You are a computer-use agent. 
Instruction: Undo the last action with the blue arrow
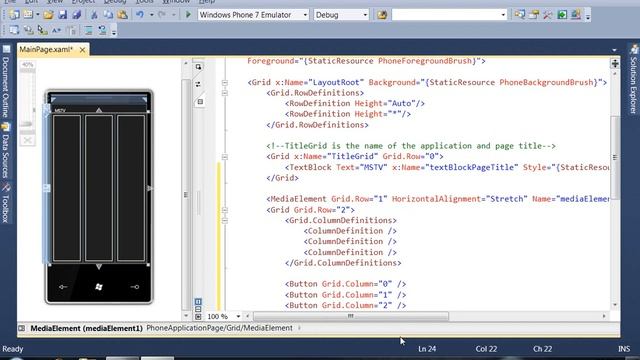(x=140, y=15)
